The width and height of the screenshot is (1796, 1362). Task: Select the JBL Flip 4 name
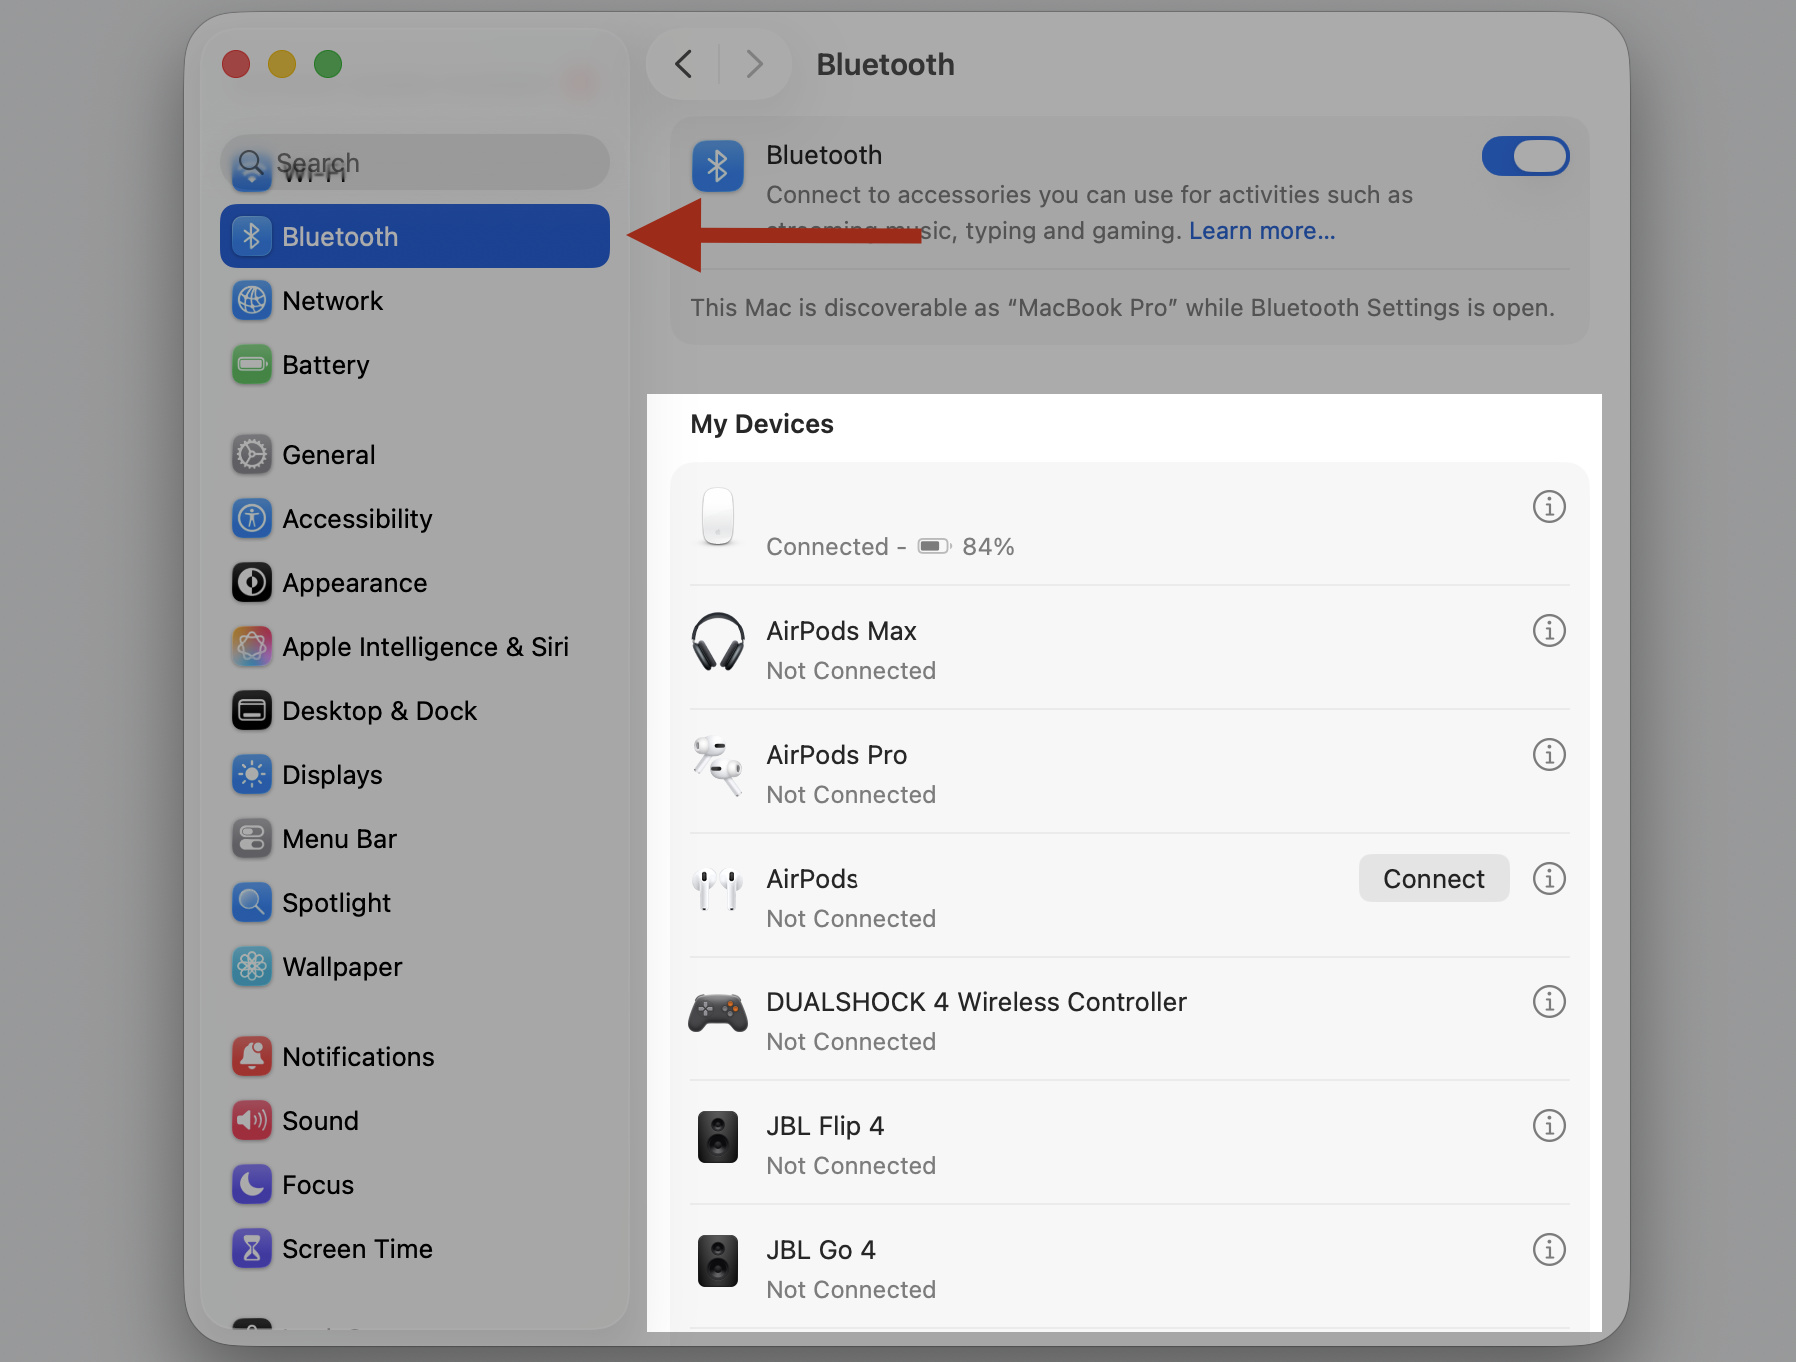[825, 1126]
